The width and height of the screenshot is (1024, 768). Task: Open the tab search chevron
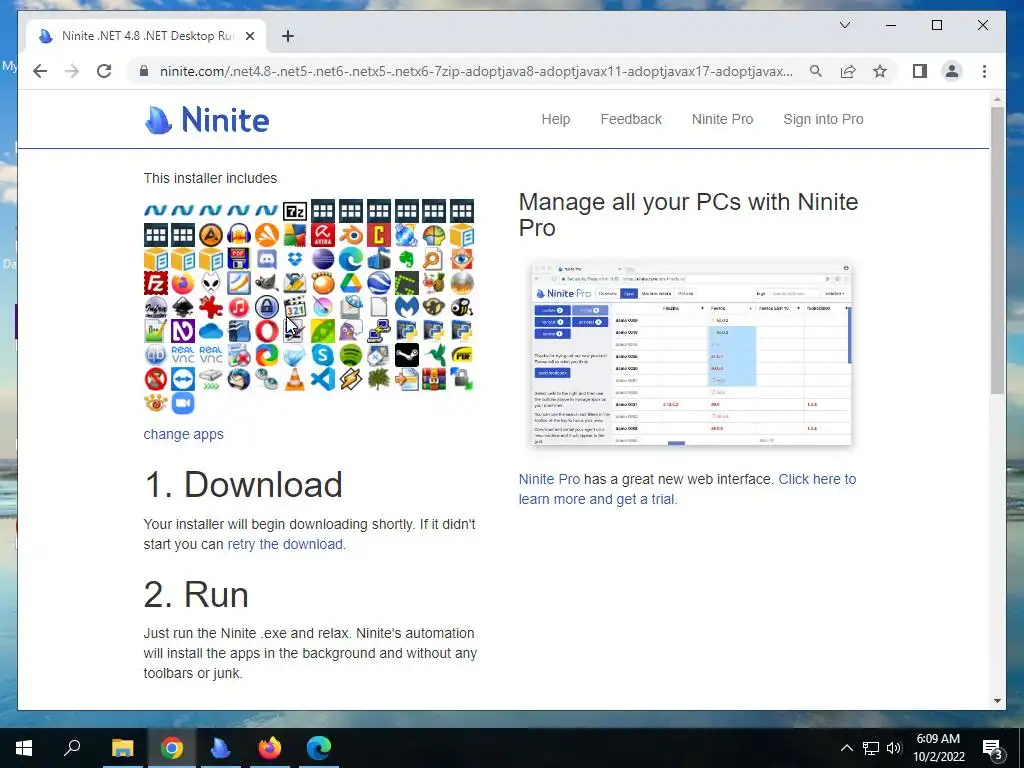coord(844,25)
